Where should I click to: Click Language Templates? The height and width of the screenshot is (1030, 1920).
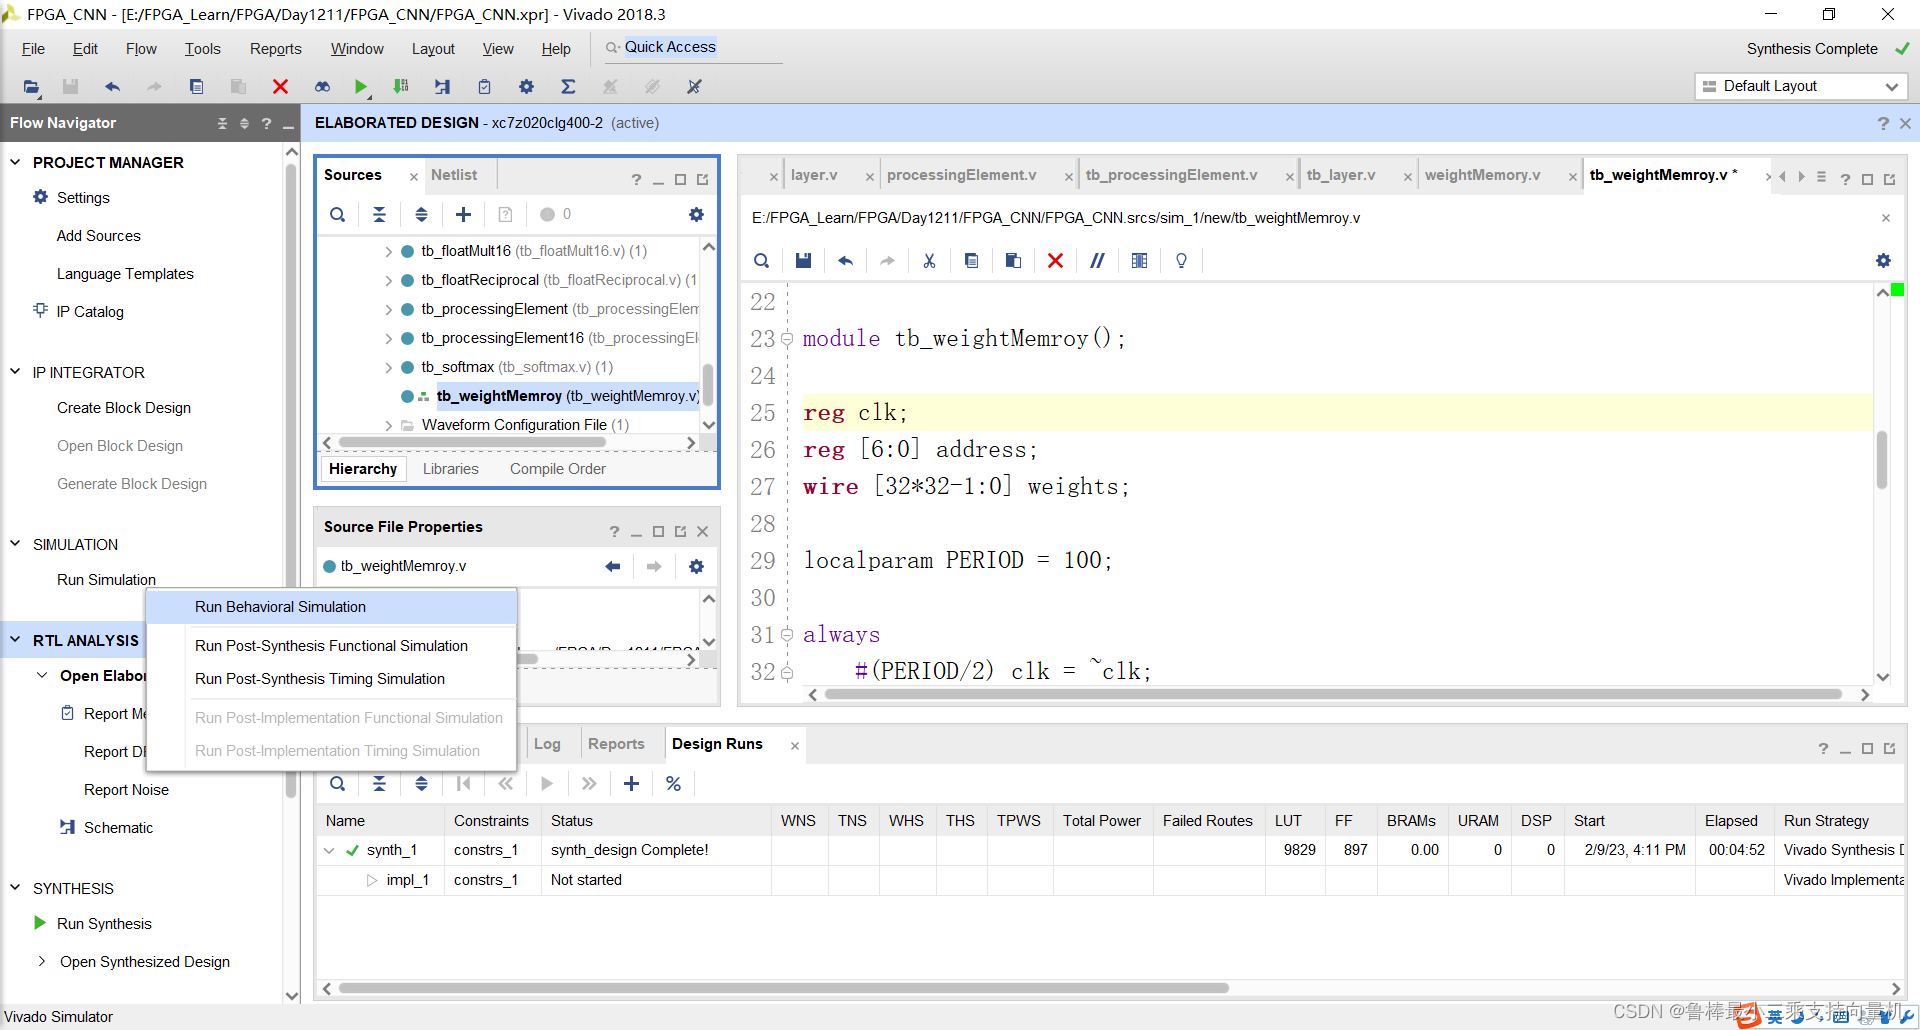pyautogui.click(x=125, y=274)
